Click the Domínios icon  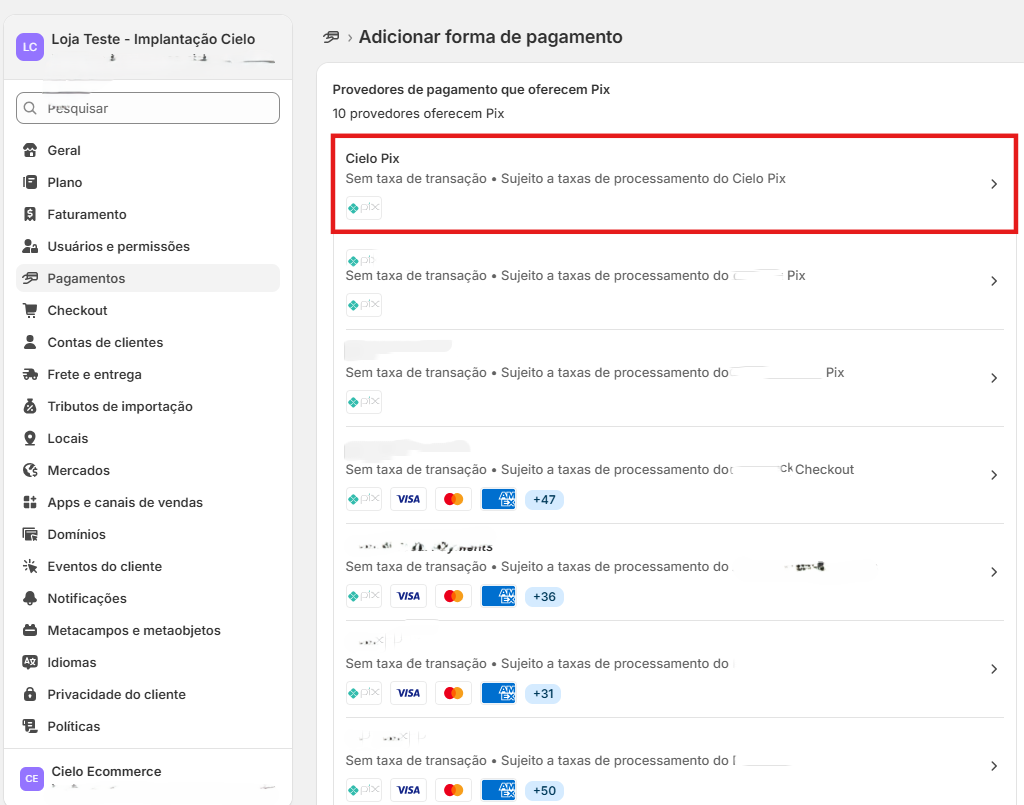[30, 534]
